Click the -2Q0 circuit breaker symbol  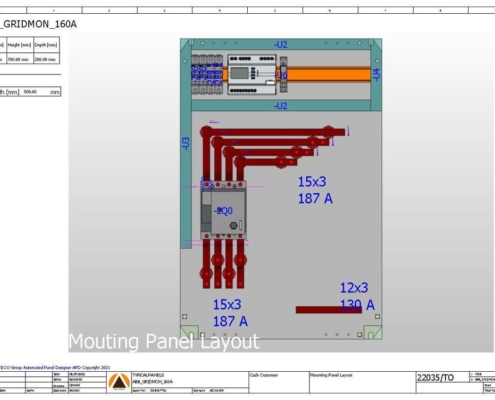[x=224, y=210]
